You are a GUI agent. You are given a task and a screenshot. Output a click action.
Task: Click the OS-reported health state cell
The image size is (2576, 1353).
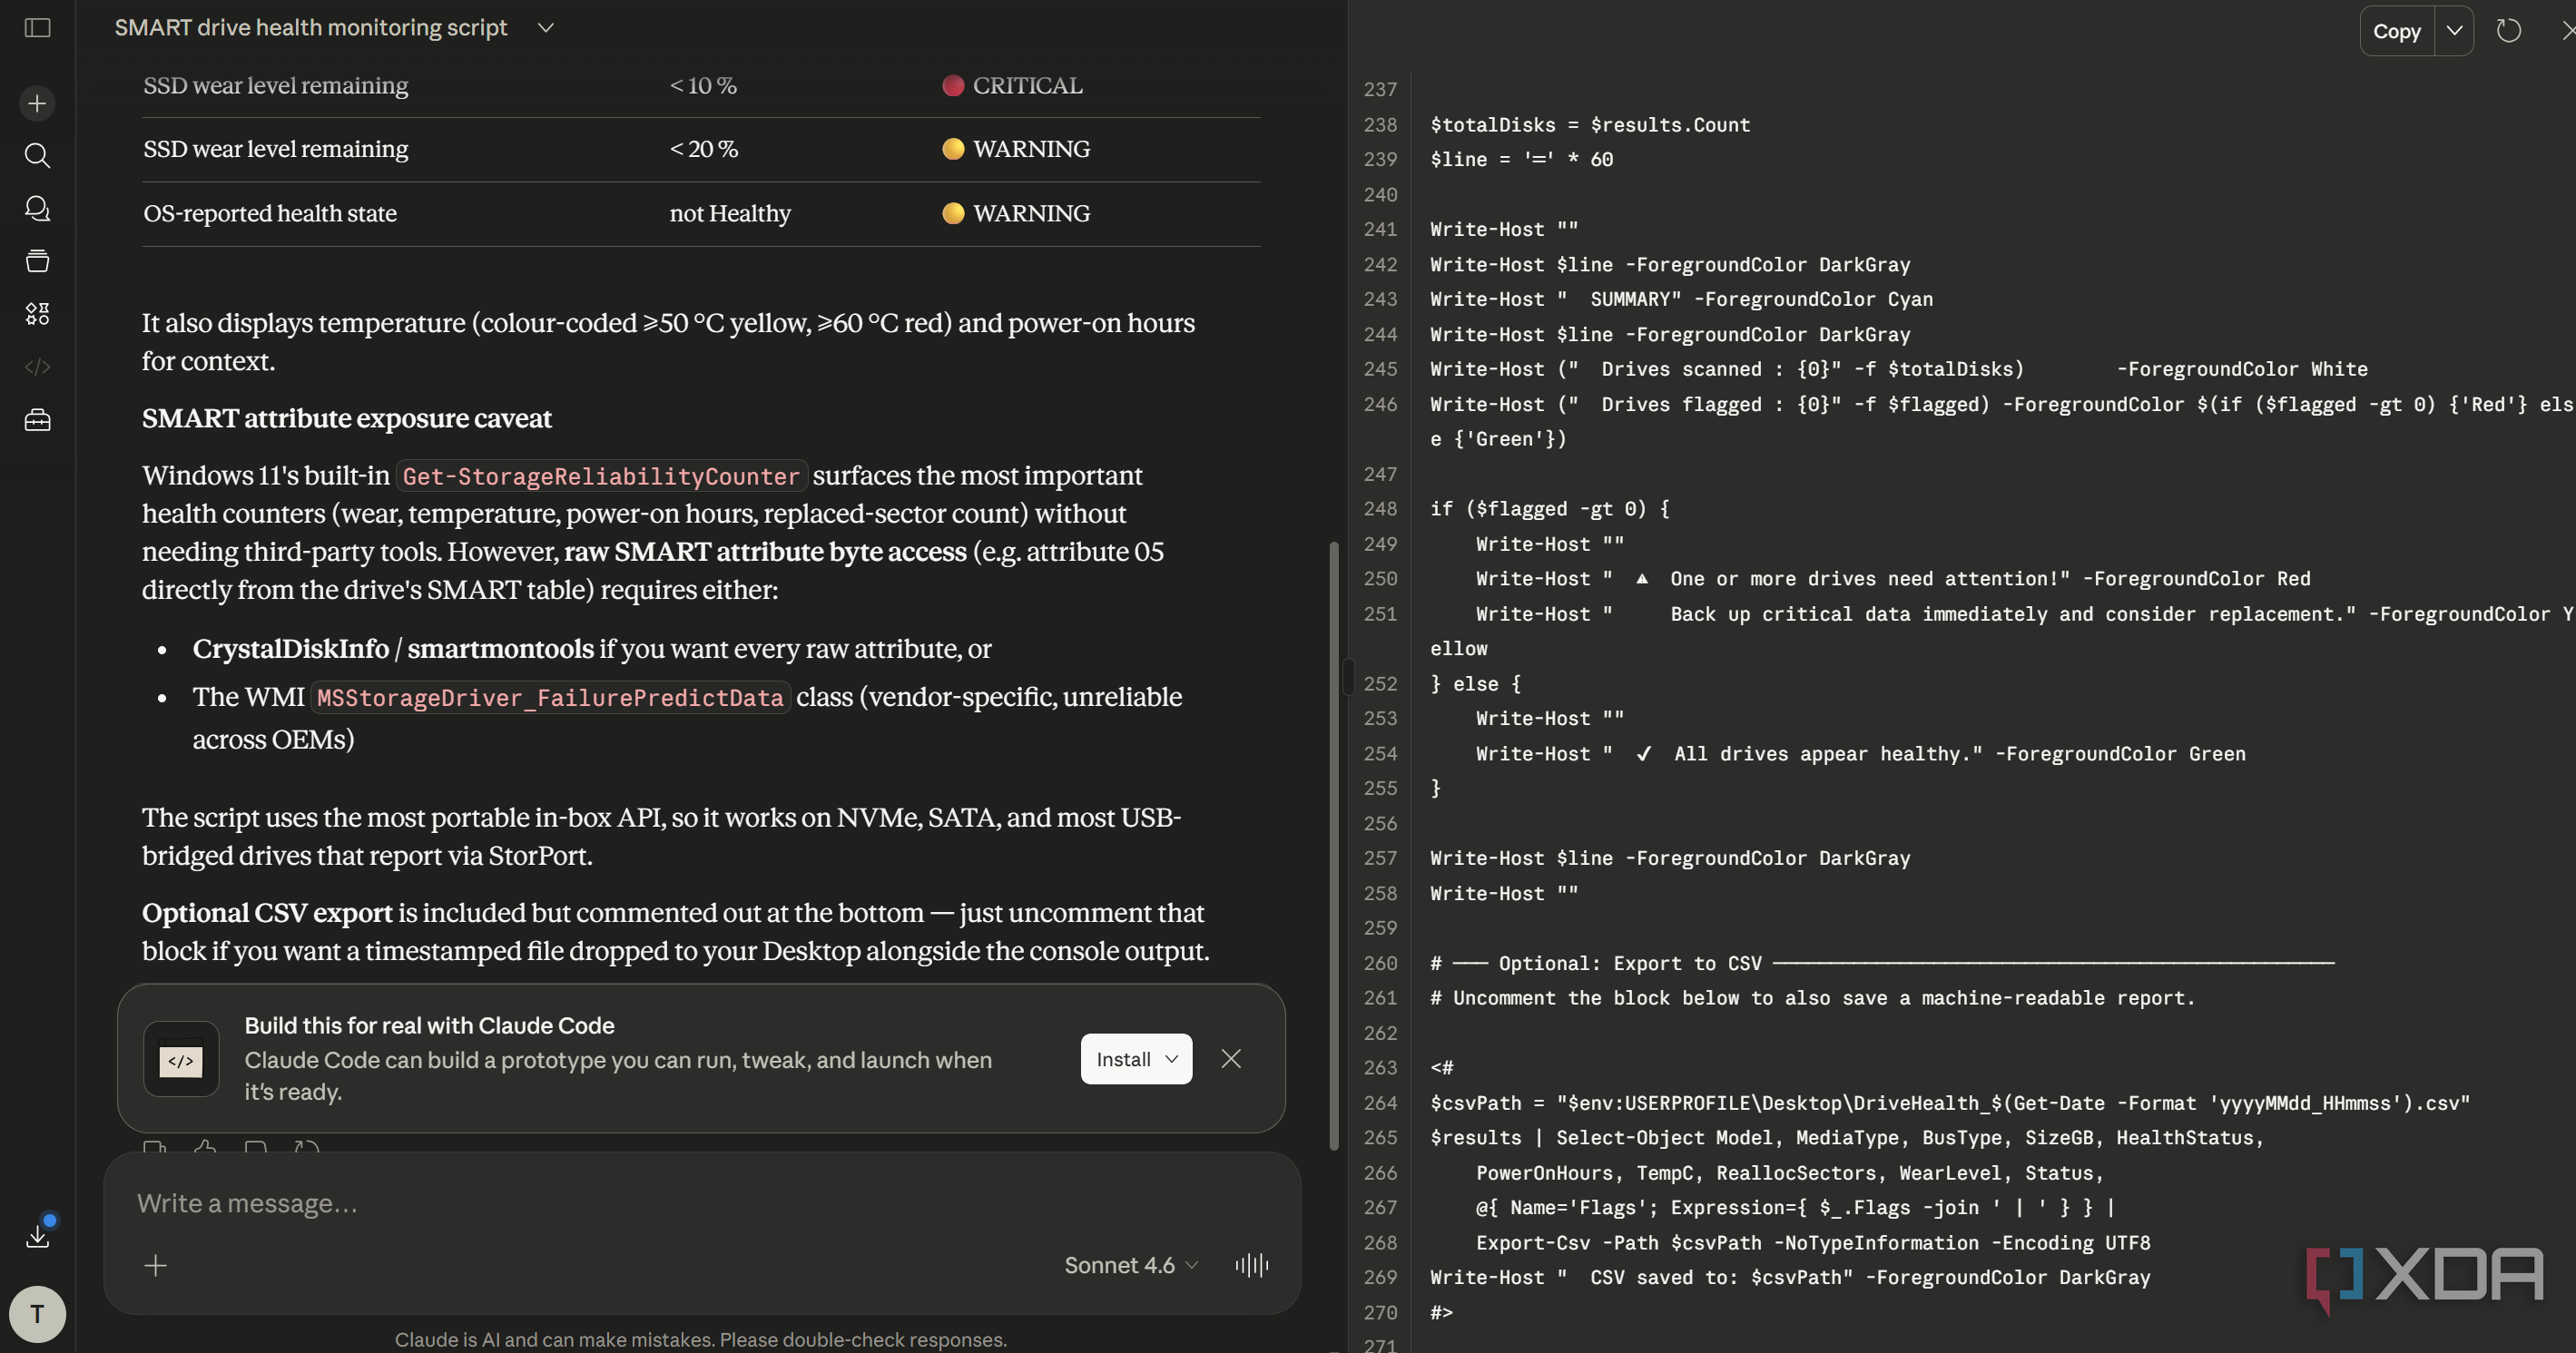point(270,213)
